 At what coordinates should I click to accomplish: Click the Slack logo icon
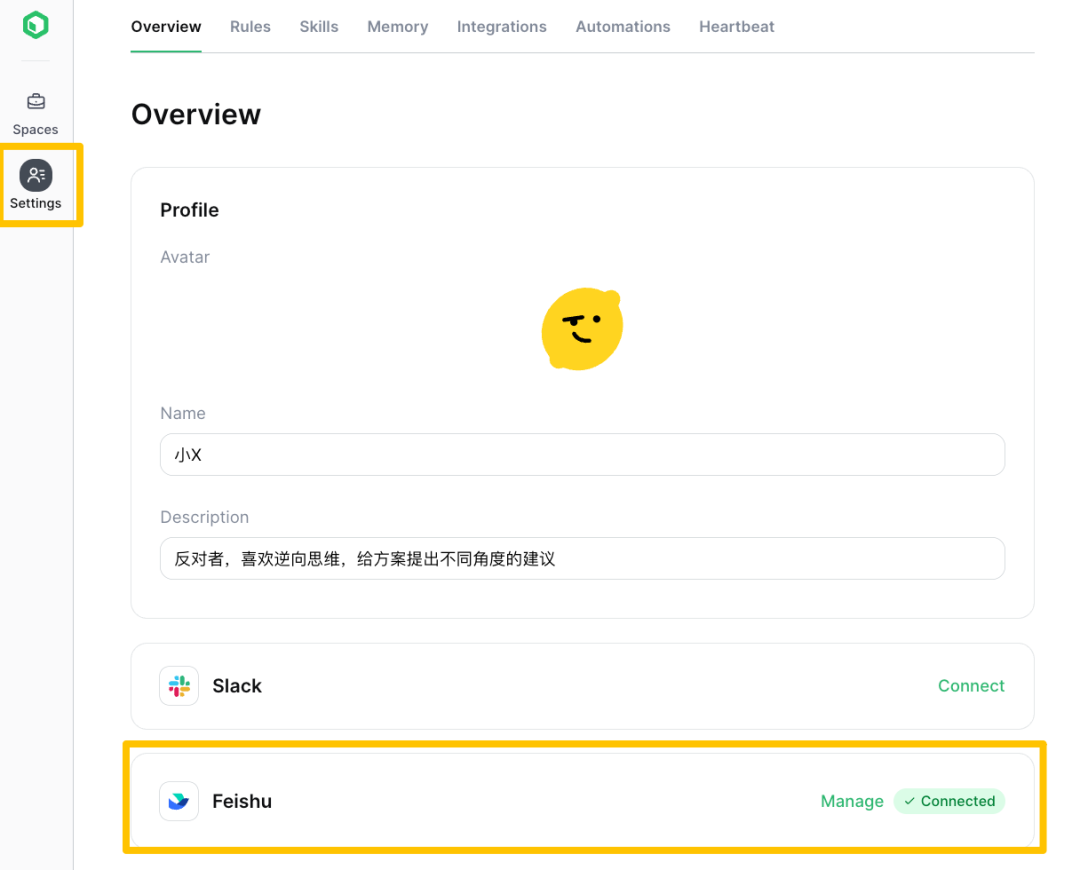click(x=179, y=686)
